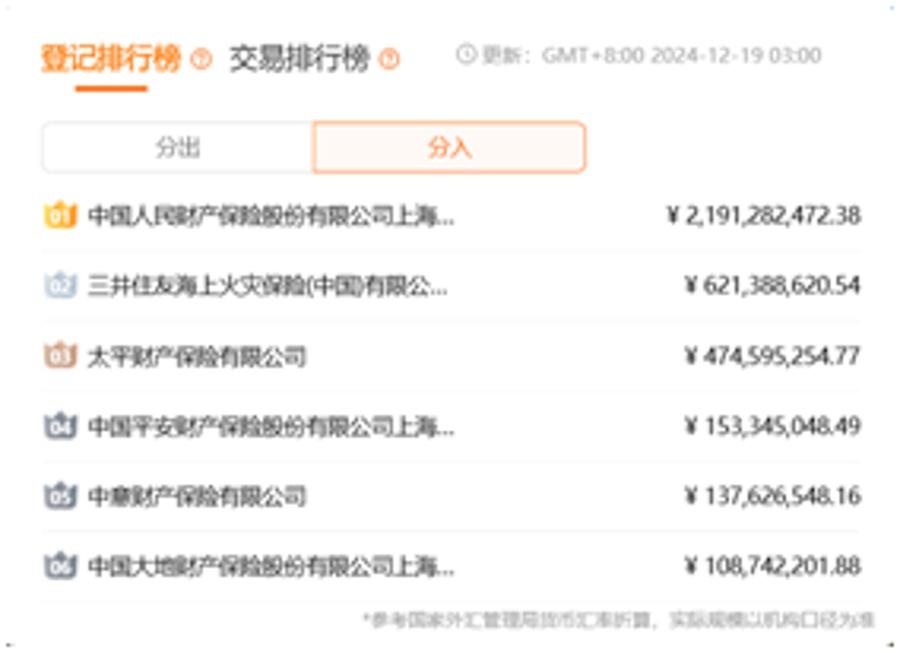Click the clock icon next to update time
Viewport: 900px width, 653px height.
pyautogui.click(x=466, y=55)
